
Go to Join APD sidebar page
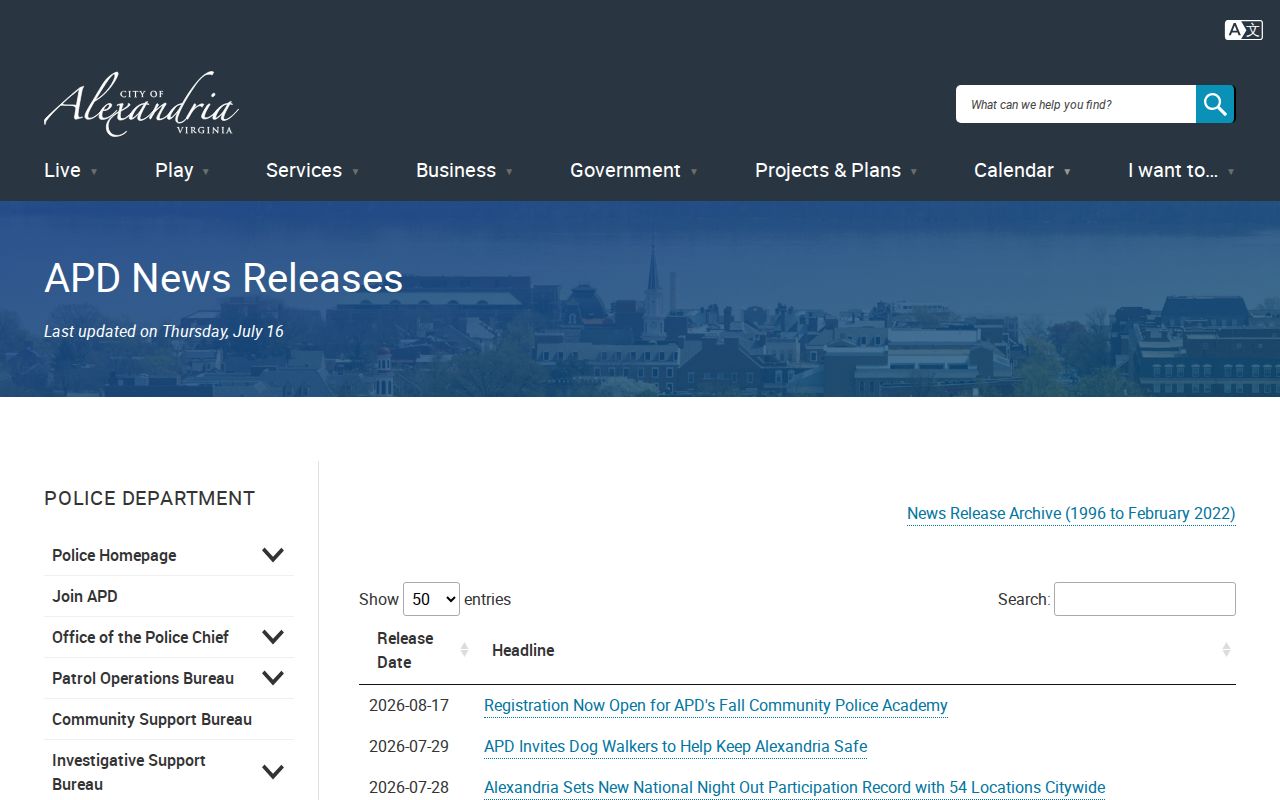tap(85, 596)
